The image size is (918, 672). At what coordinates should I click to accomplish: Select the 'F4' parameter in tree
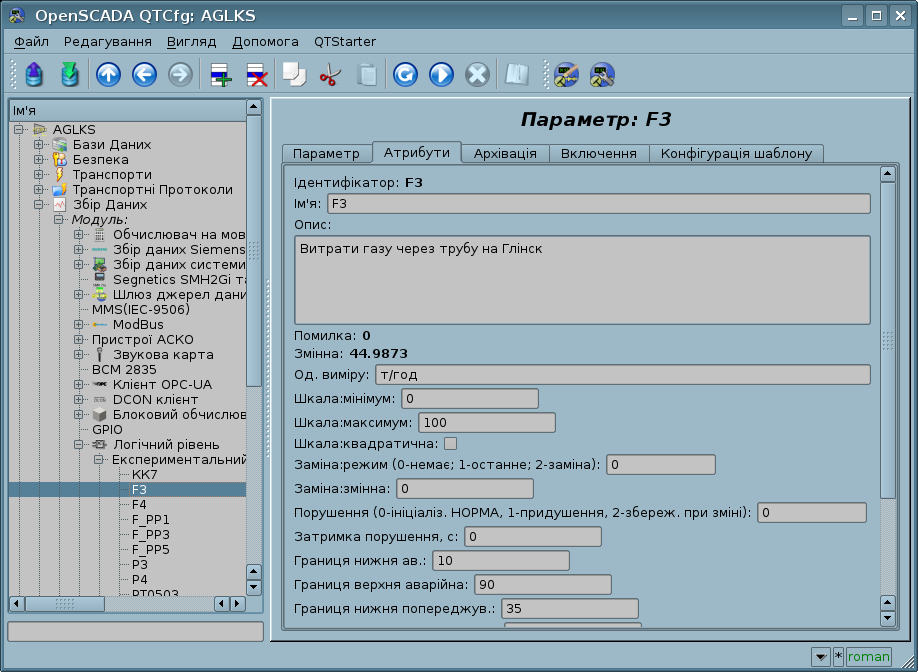[139, 505]
